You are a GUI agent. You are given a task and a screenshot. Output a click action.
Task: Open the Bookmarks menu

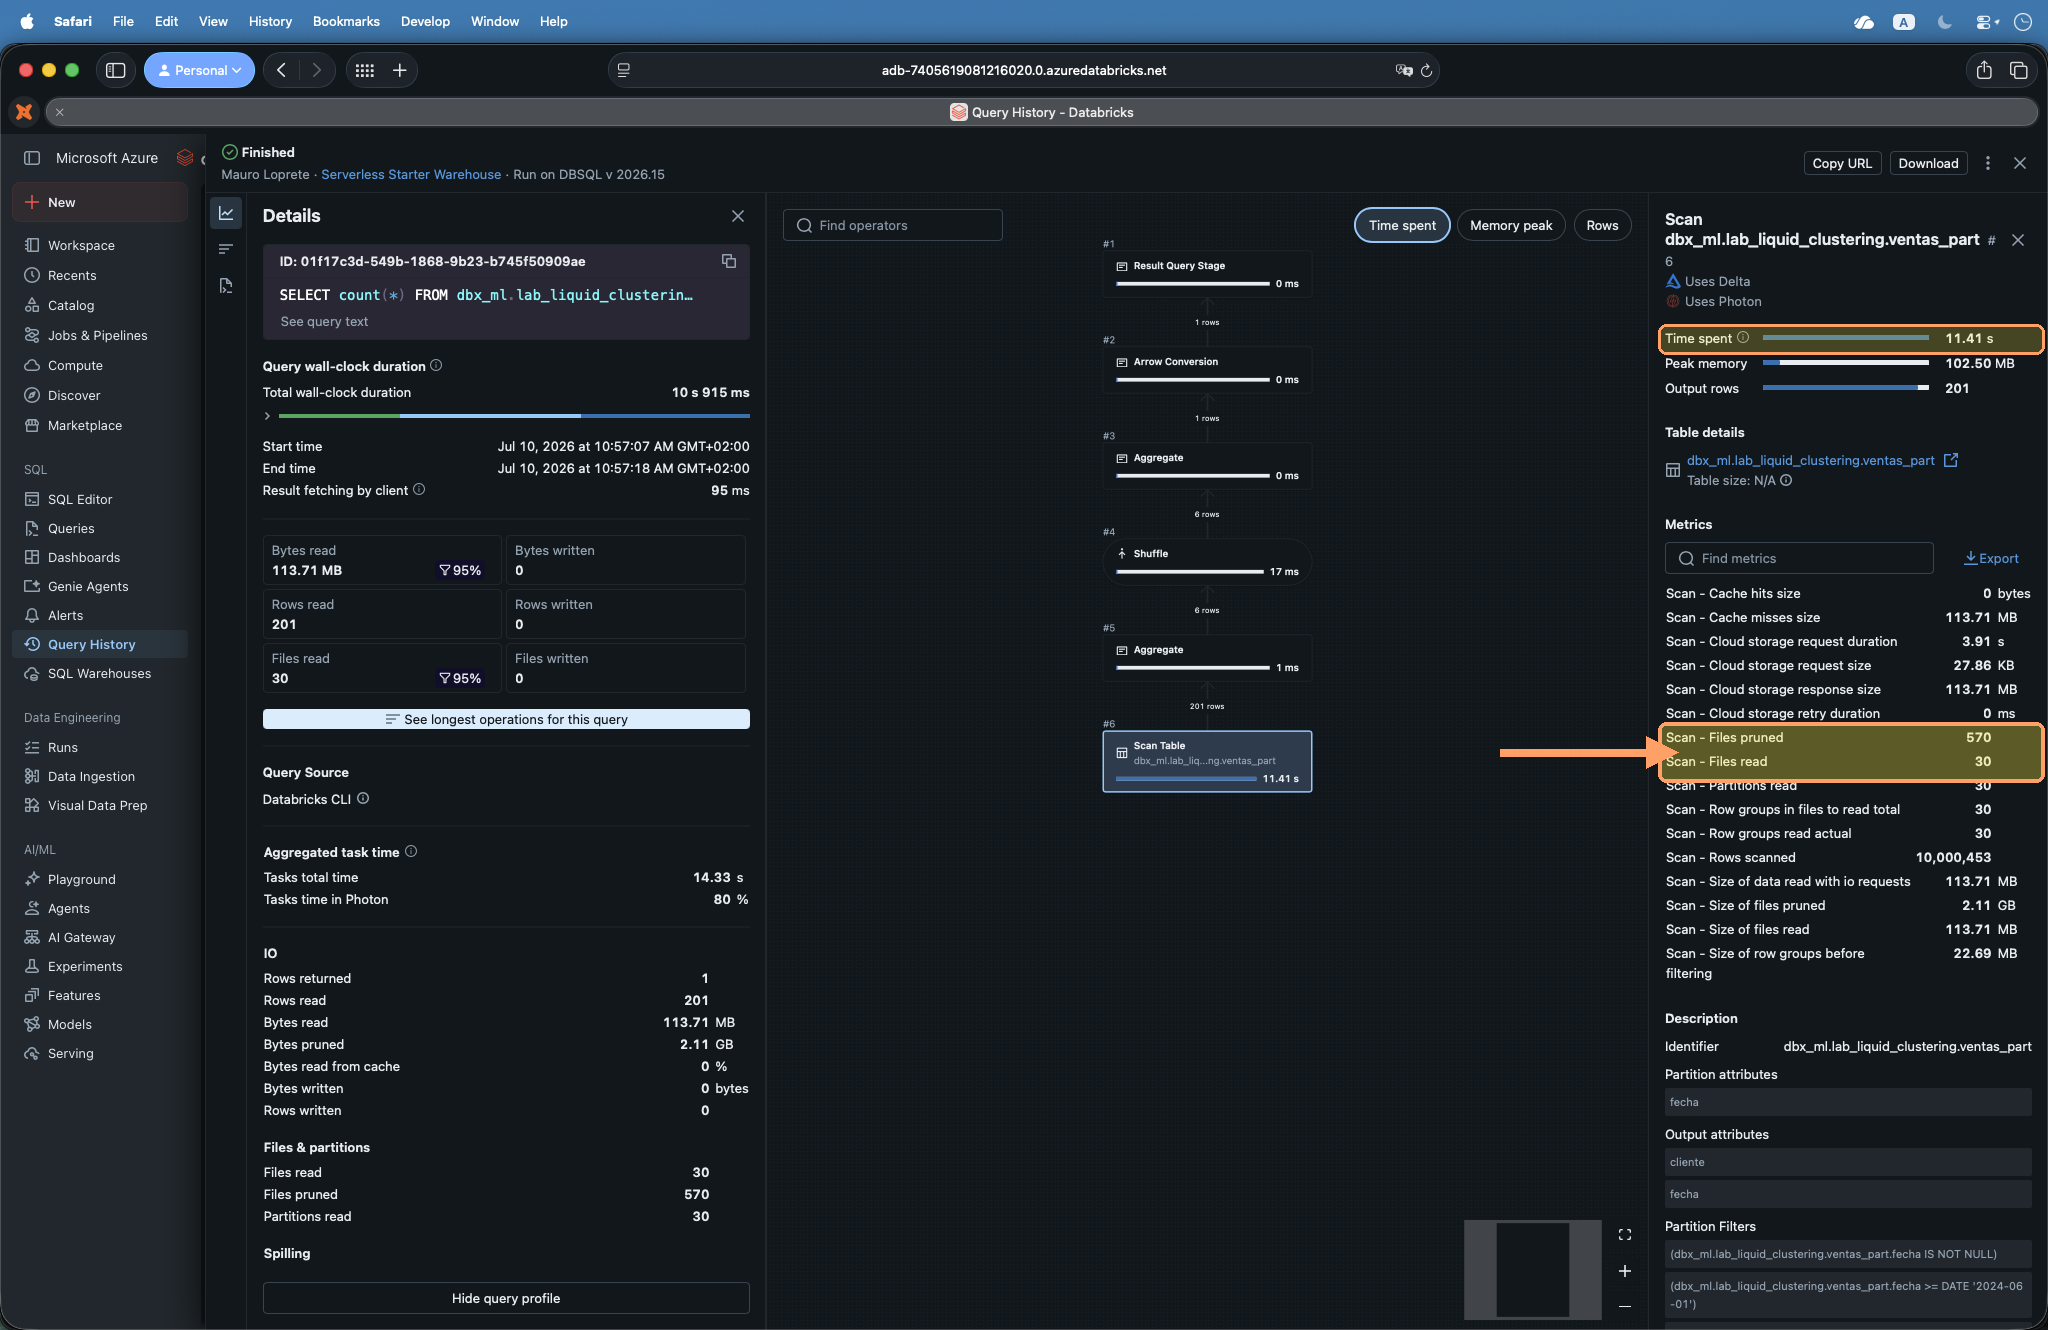tap(346, 21)
